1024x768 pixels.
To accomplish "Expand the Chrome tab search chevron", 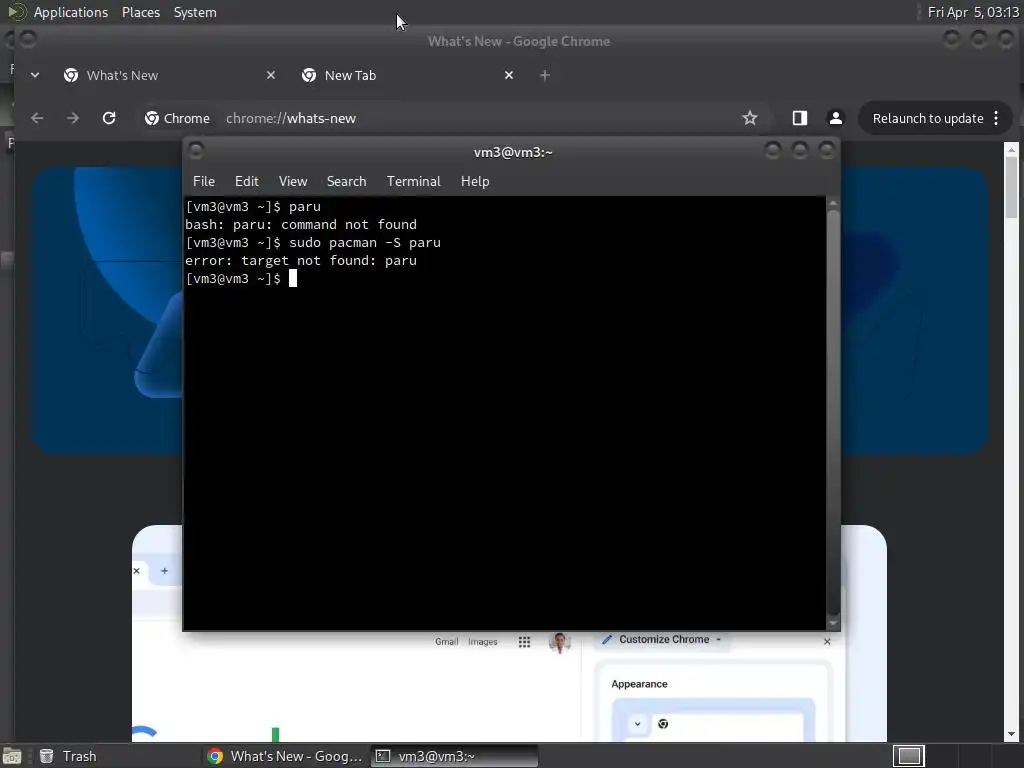I will (35, 76).
